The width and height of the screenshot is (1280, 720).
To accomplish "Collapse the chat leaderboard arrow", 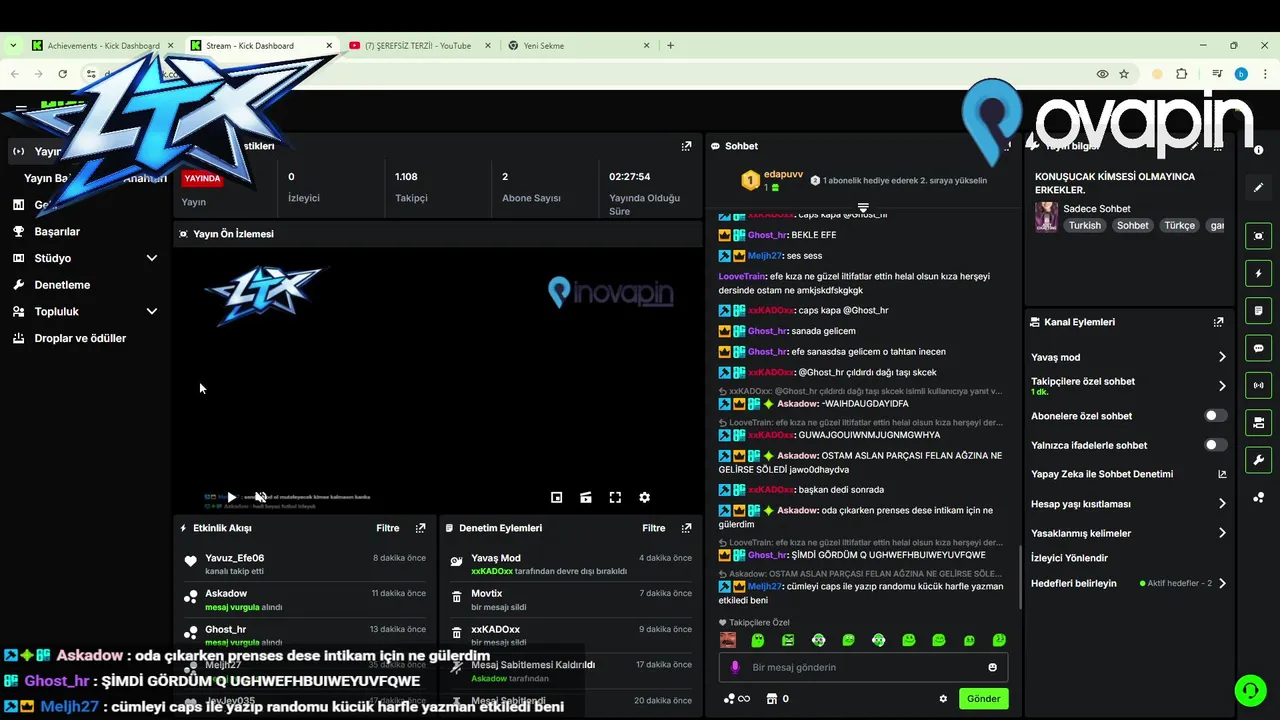I will pyautogui.click(x=863, y=208).
